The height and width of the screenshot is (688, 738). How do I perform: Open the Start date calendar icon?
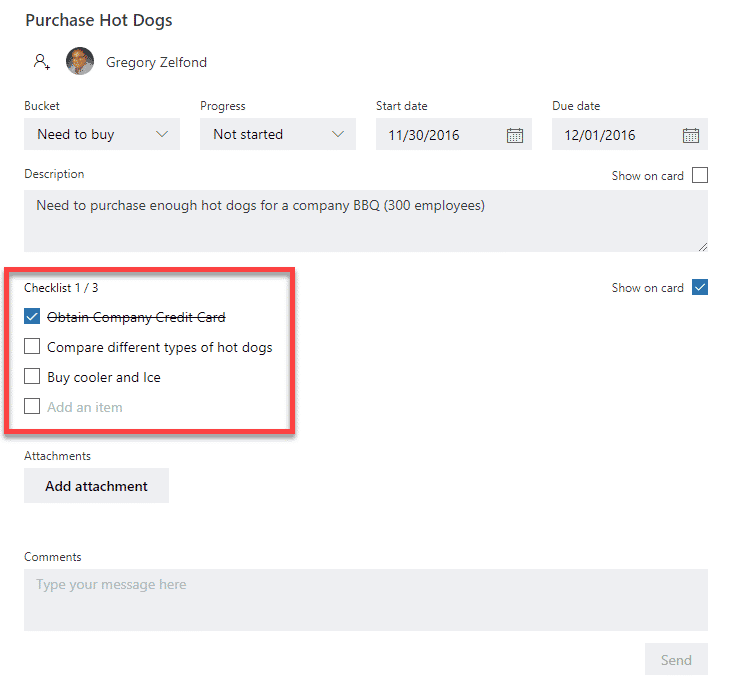click(x=515, y=135)
